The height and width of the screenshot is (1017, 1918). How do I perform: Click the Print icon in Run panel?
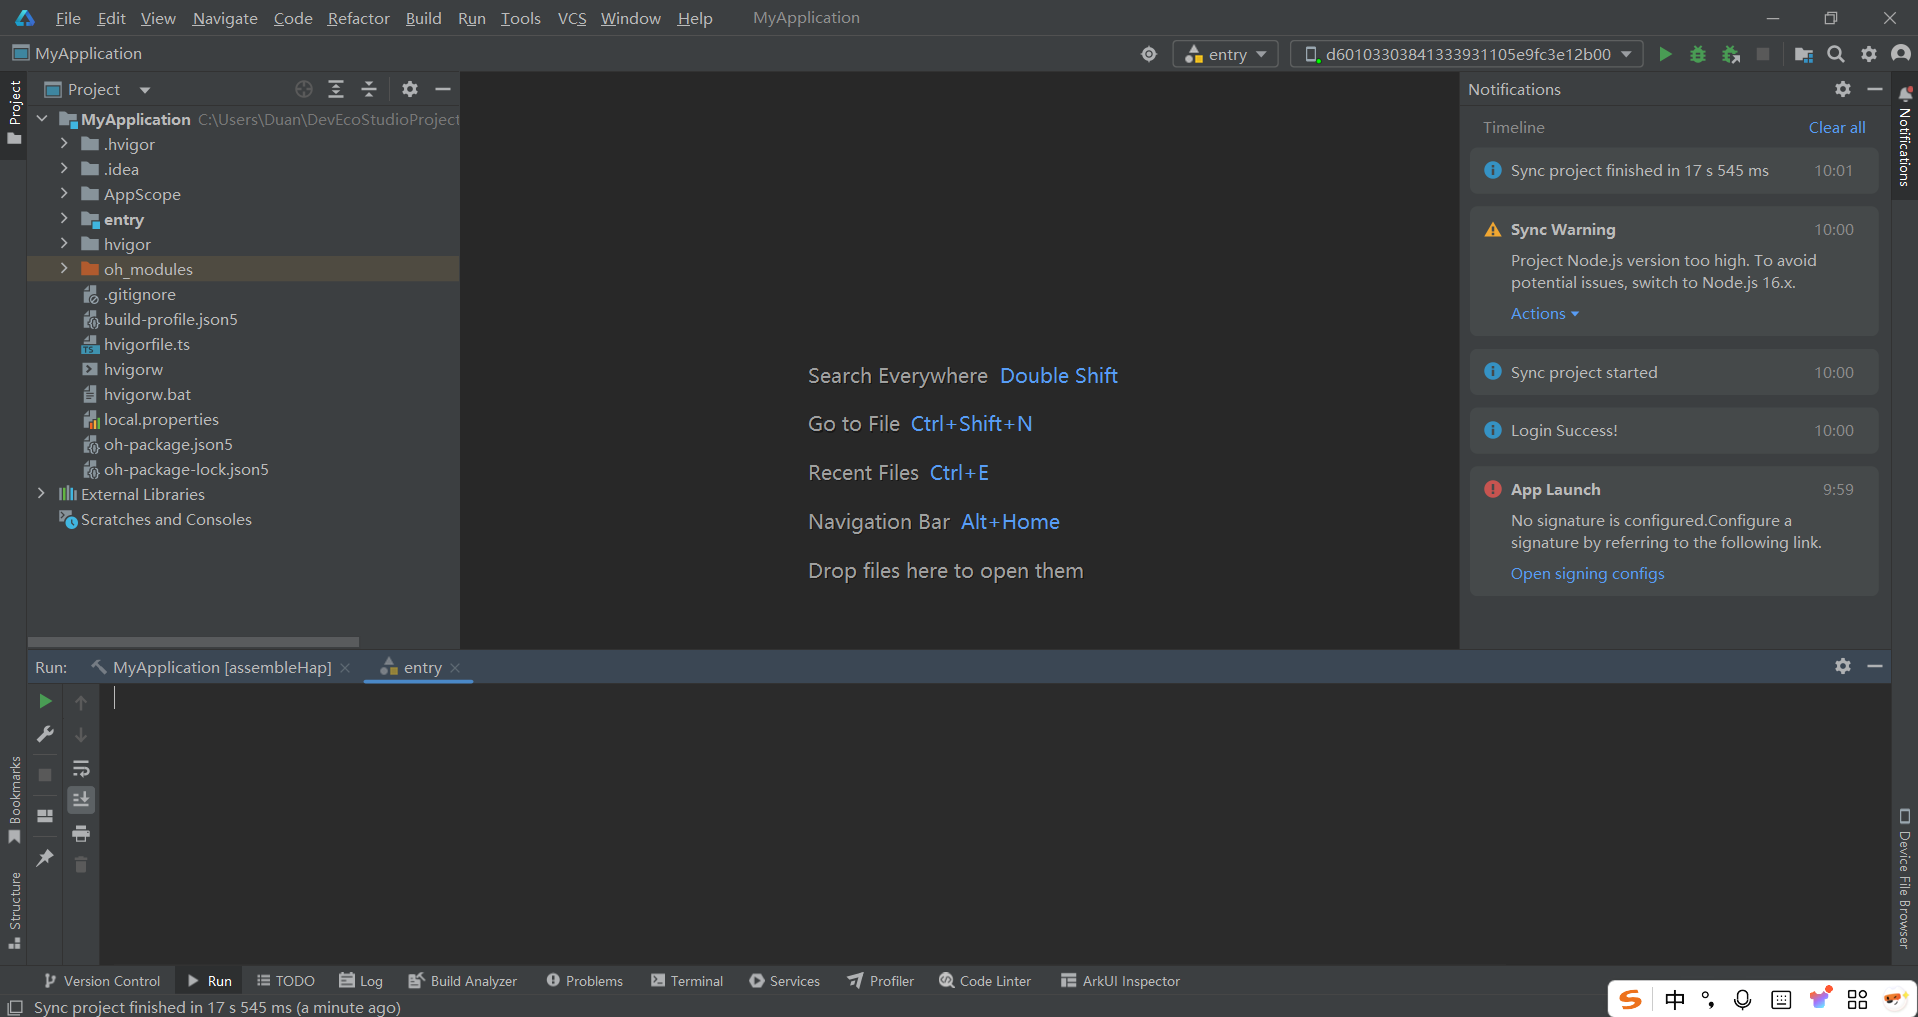pos(81,833)
